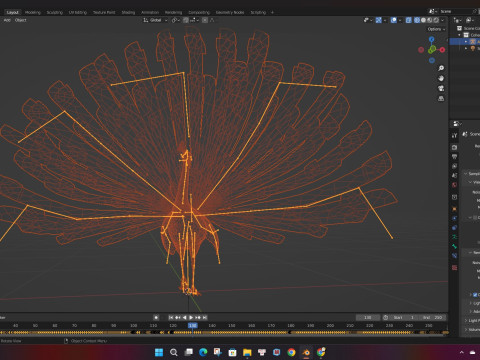
Task: Jump to the timeline end frame
Action: click(205, 317)
